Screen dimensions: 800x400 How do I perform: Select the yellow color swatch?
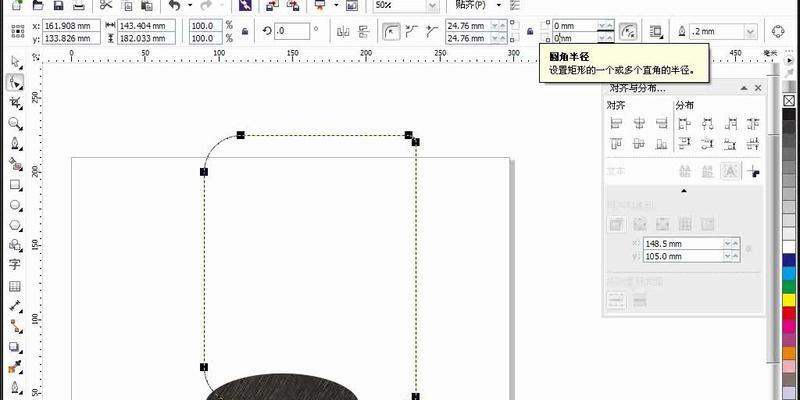click(x=789, y=299)
